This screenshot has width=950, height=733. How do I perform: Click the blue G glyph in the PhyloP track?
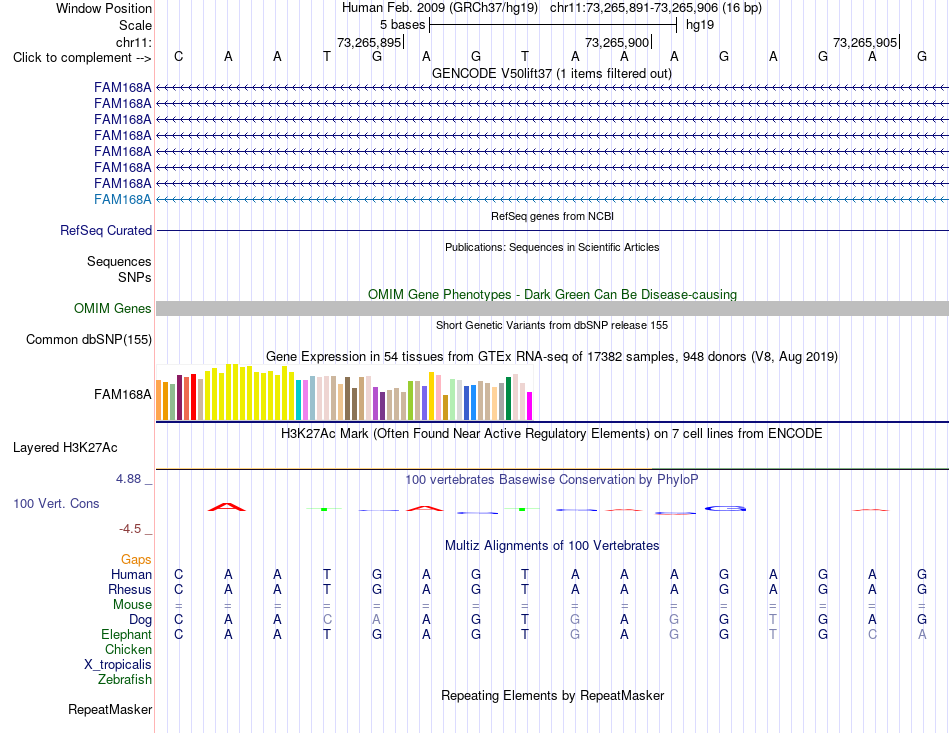pos(725,508)
